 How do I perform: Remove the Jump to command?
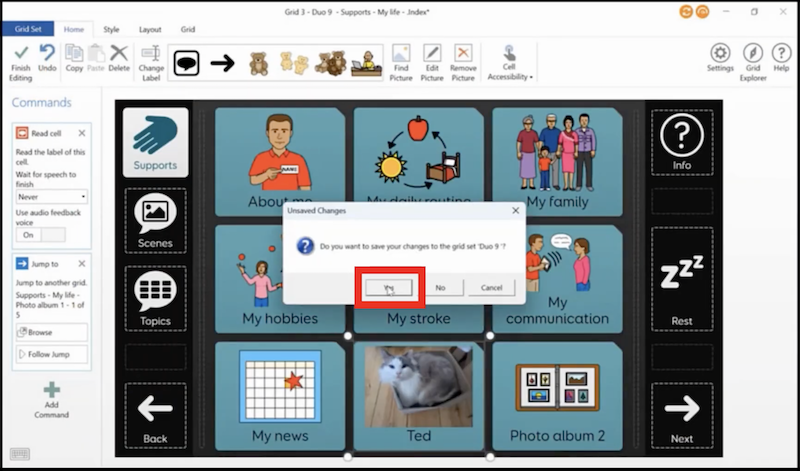click(x=82, y=264)
